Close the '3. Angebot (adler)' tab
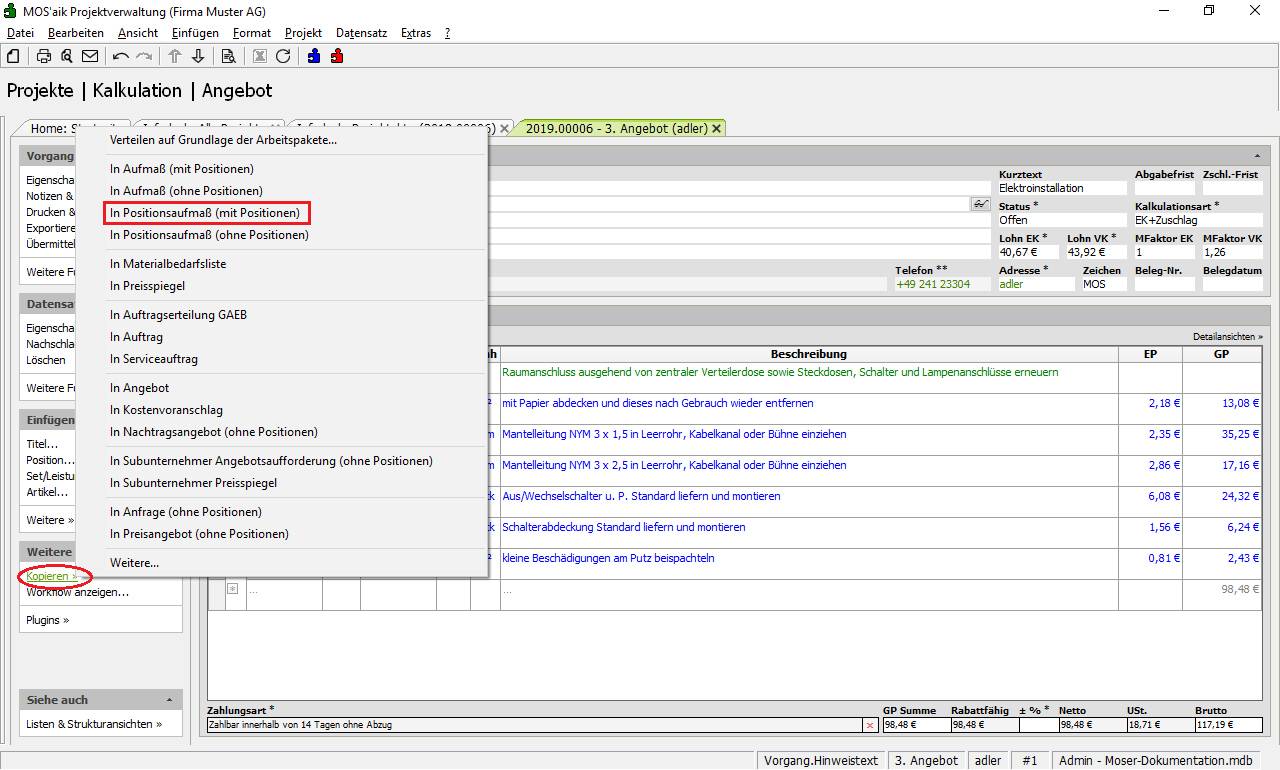This screenshot has height=770, width=1280. pos(716,129)
